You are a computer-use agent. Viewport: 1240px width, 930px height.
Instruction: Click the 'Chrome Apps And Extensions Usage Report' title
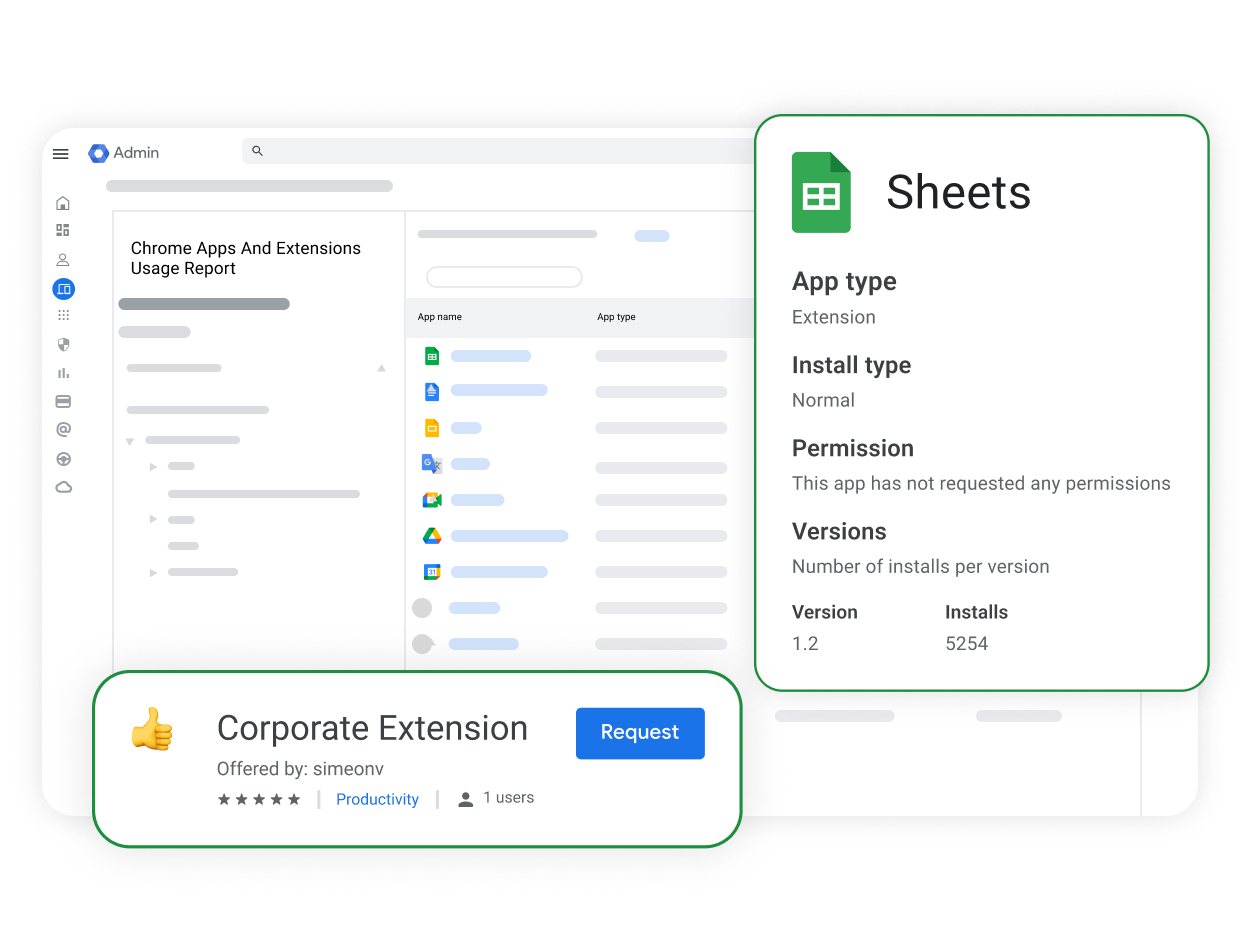point(246,258)
